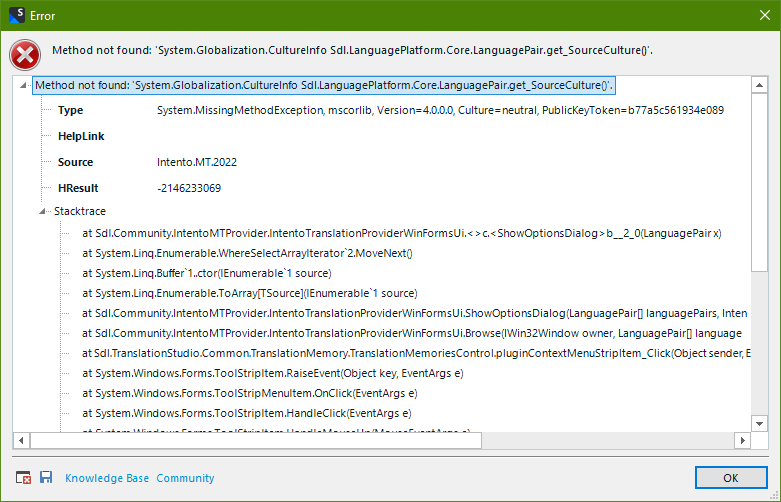Select stack line 'System.Linq.Buffer`1..ctor'
Image resolution: width=781 pixels, height=502 pixels.
coord(207,273)
